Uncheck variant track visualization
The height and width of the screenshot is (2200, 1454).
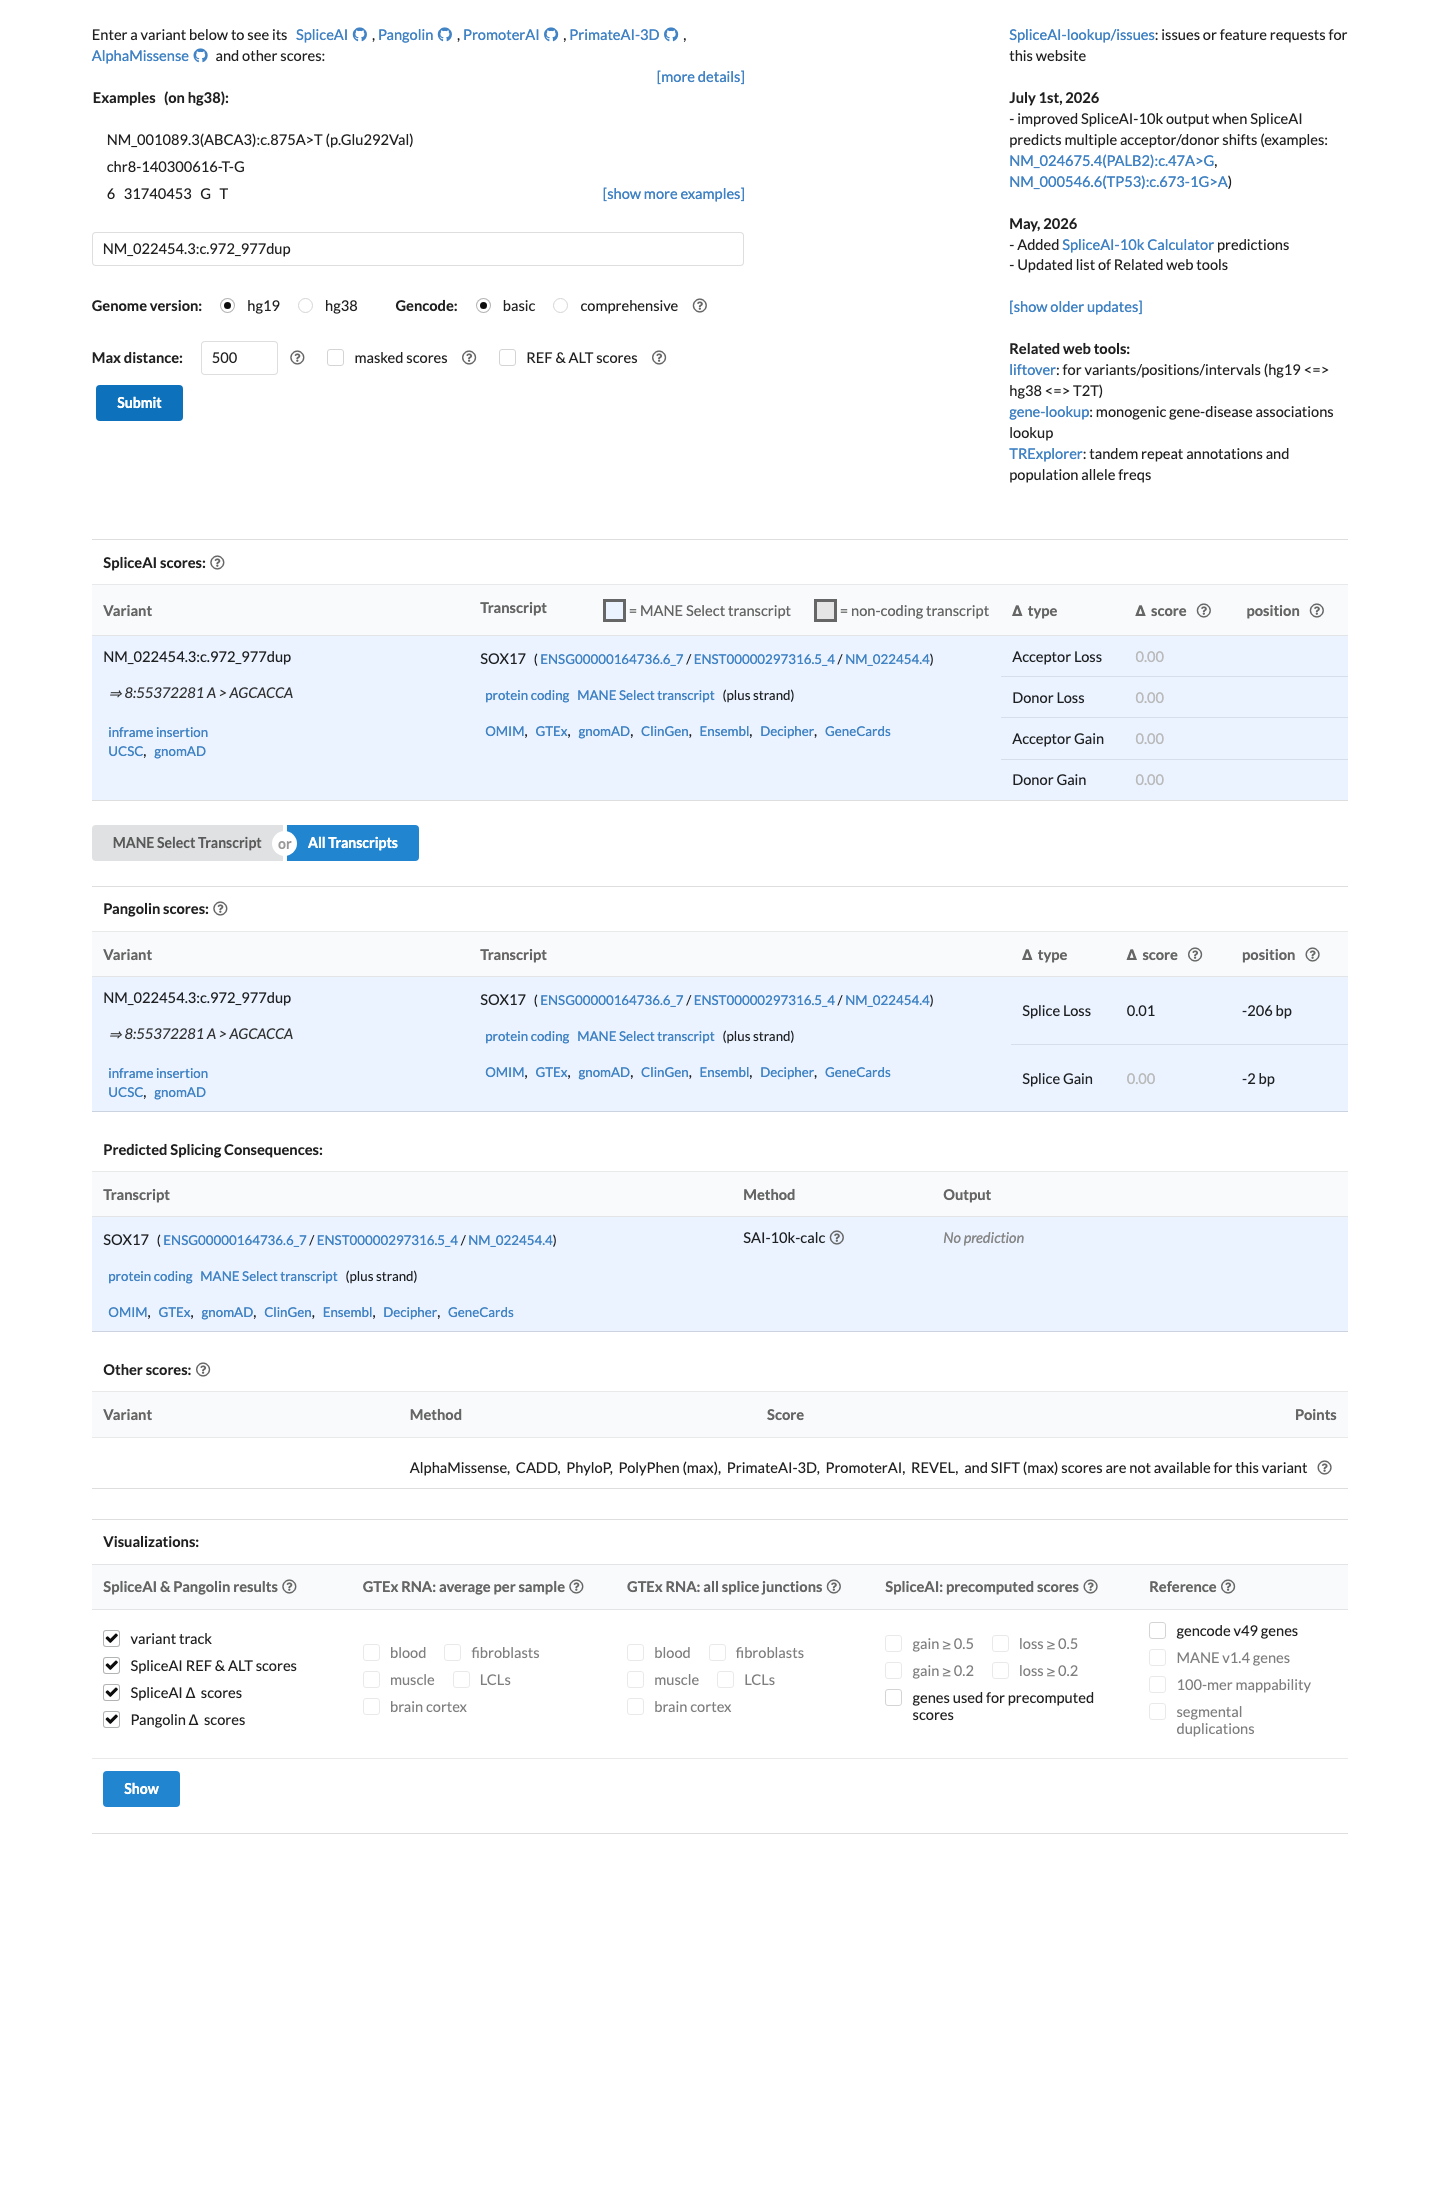click(112, 1638)
